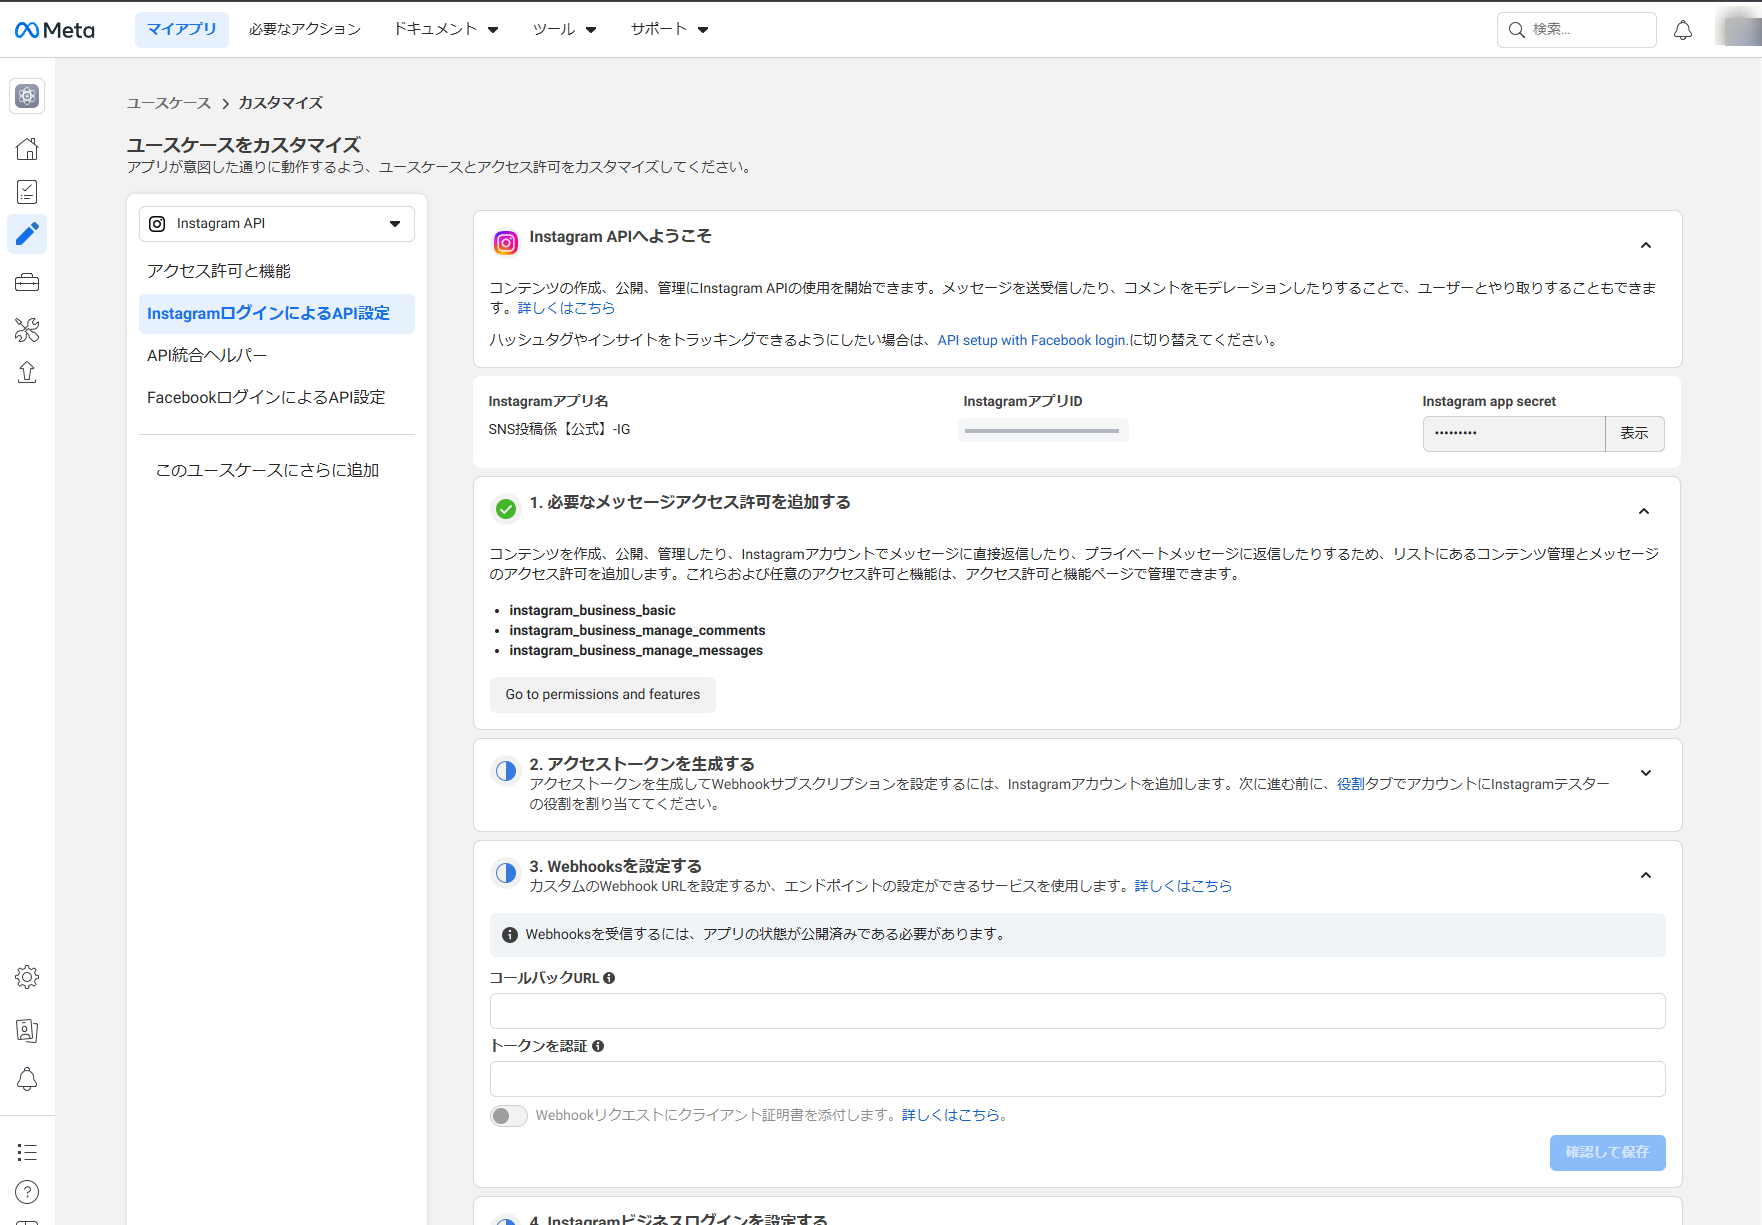Screen dimensions: 1762x1225
Task: Expand the アクセストークンを生成する section
Action: click(1646, 773)
